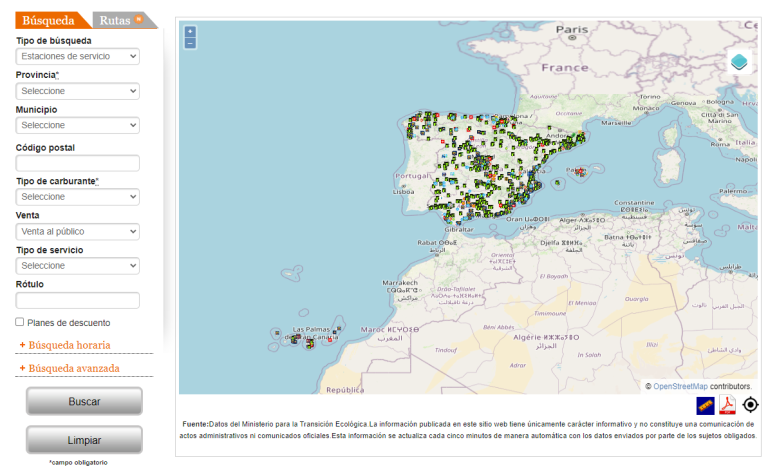Click the Marrakech label on the map
Viewport: 768px width, 471px height.
(400, 283)
